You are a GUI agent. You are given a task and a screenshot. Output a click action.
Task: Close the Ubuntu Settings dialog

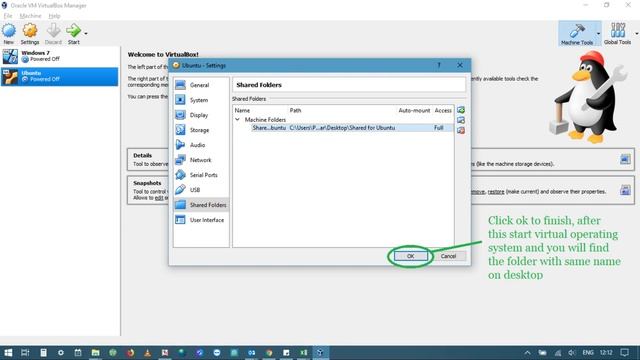(x=460, y=65)
